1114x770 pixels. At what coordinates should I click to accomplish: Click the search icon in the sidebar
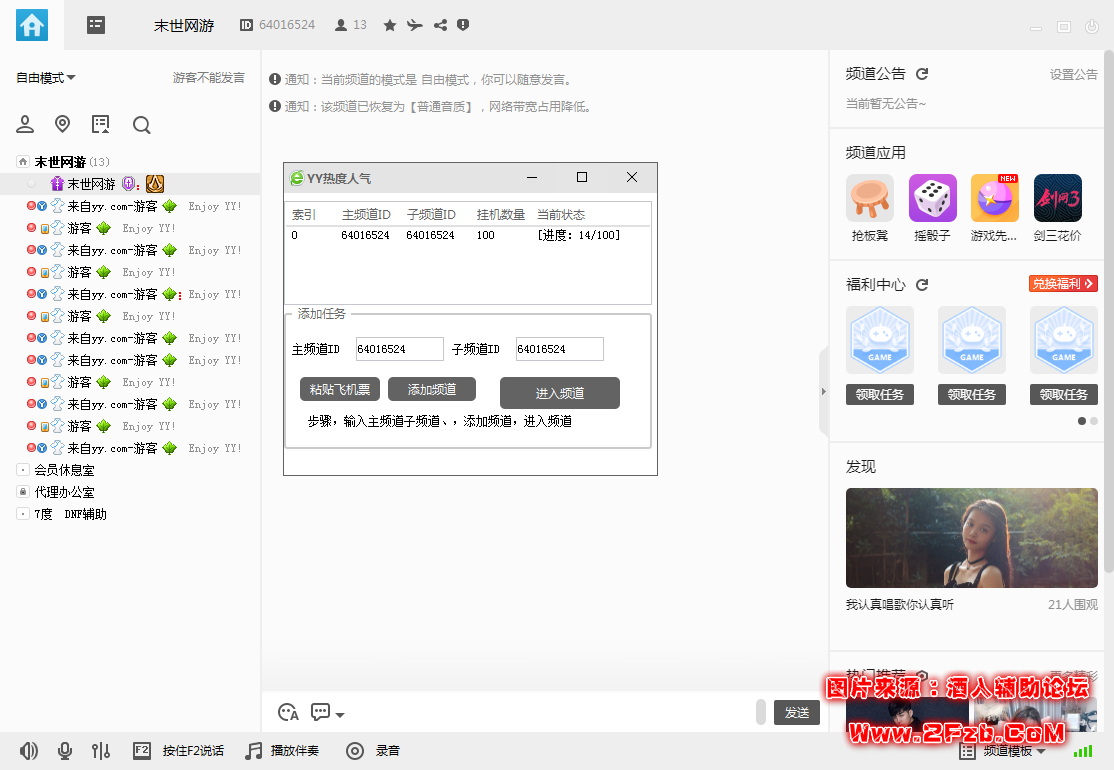(x=142, y=125)
